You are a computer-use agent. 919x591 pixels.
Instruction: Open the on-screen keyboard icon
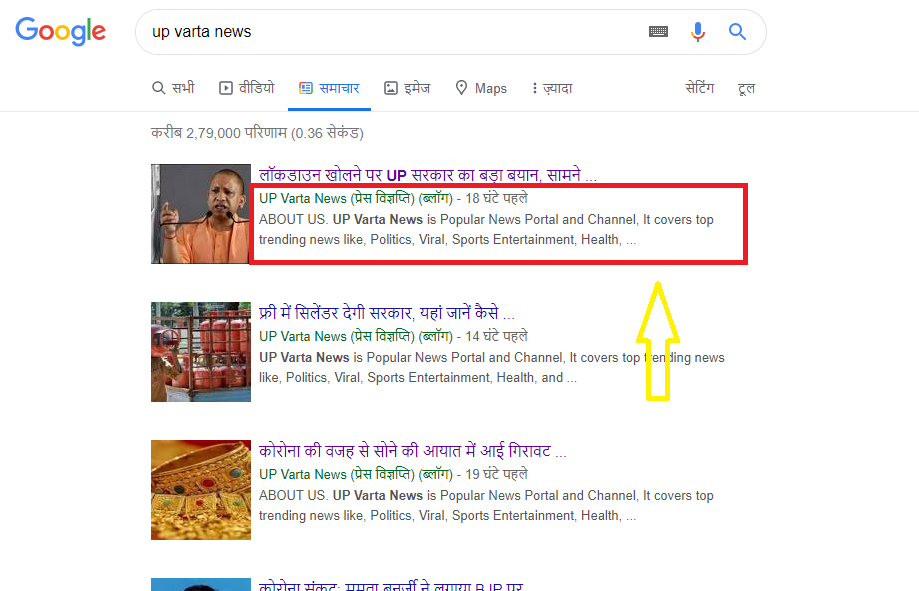(x=658, y=32)
